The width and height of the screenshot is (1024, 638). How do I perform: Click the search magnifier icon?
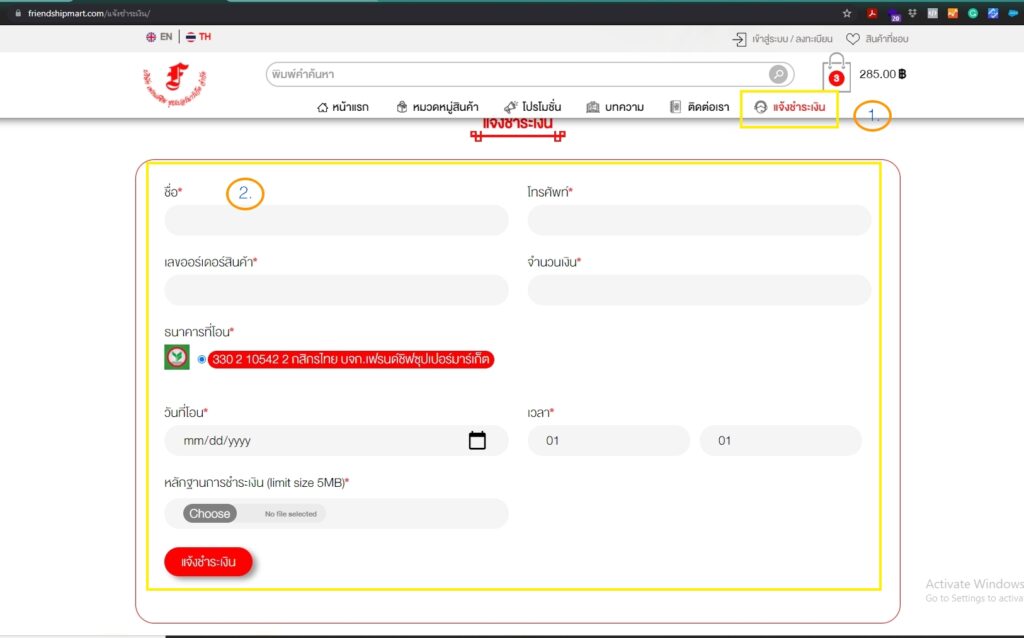tap(778, 75)
